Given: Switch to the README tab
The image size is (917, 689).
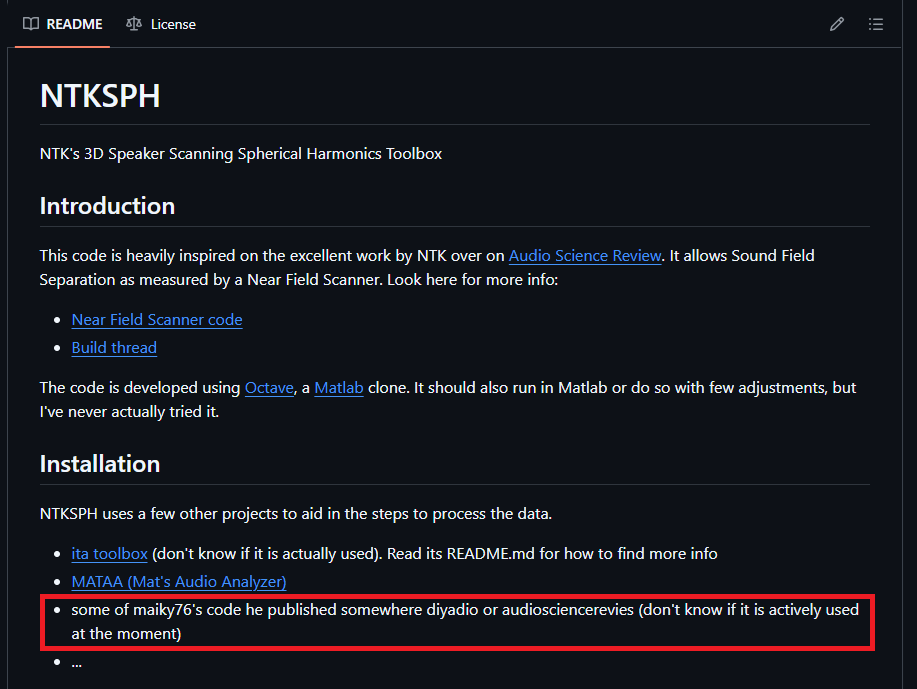Looking at the screenshot, I should [63, 24].
